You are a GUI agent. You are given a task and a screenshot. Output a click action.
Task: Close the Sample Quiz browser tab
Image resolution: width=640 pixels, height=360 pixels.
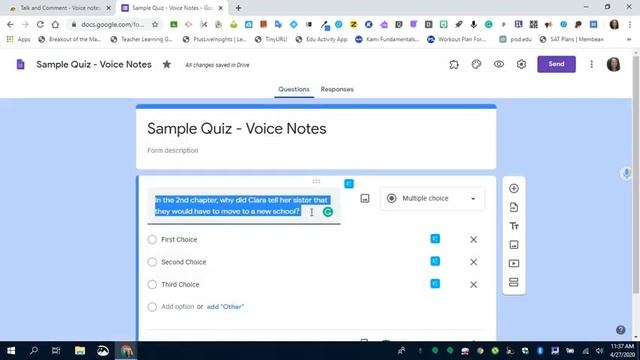221,8
